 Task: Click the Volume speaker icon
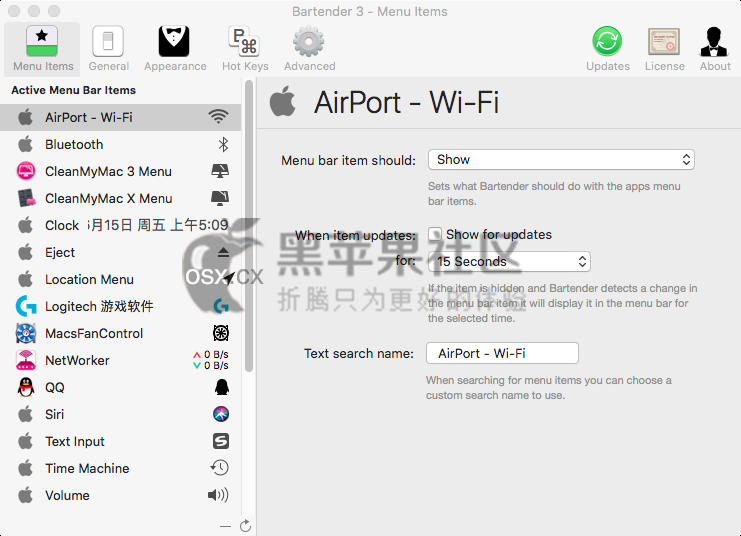pos(218,495)
